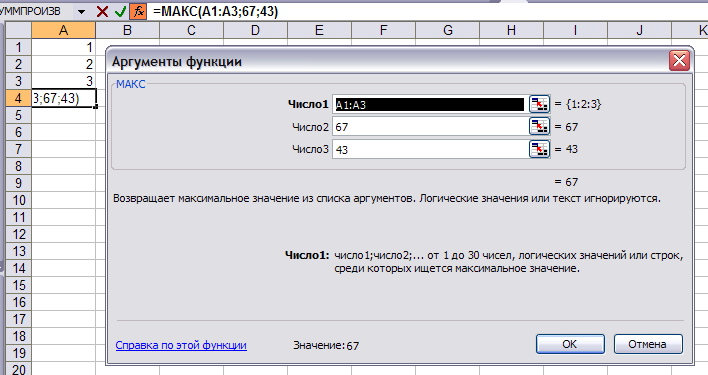Select column E header
Image resolution: width=708 pixels, height=375 pixels.
pyautogui.click(x=319, y=30)
